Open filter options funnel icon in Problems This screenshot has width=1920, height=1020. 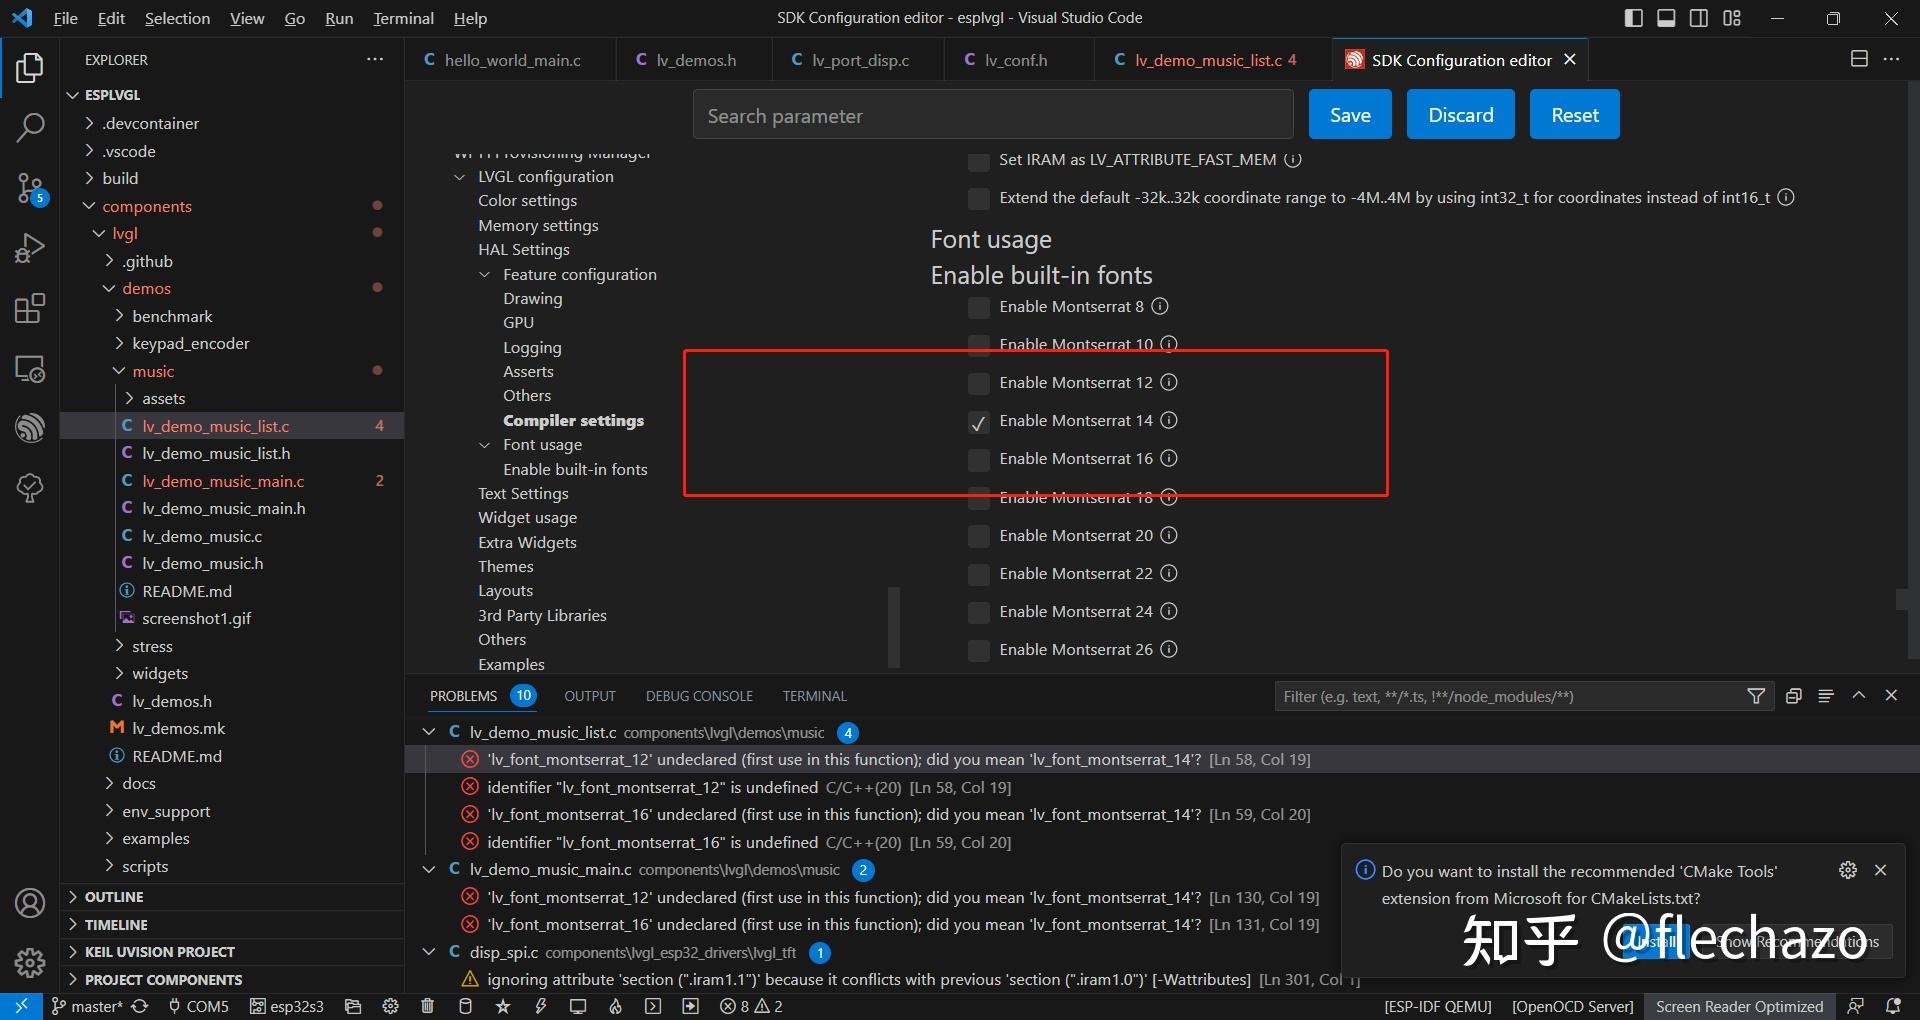1756,696
